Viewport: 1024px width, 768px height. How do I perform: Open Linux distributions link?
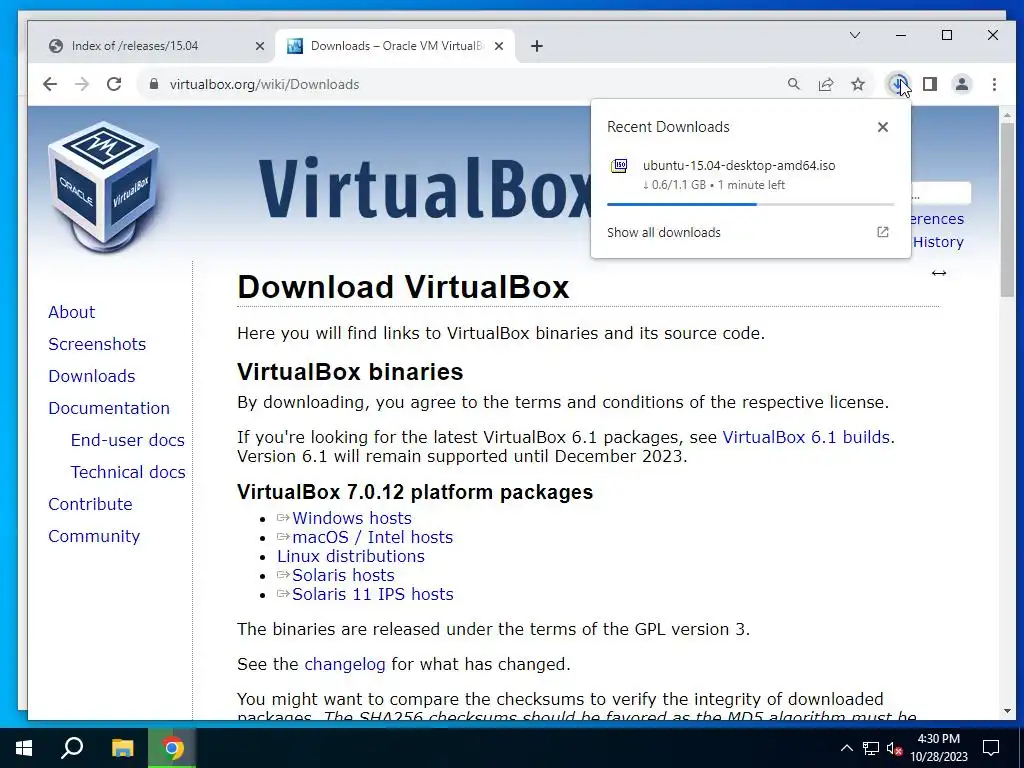351,556
